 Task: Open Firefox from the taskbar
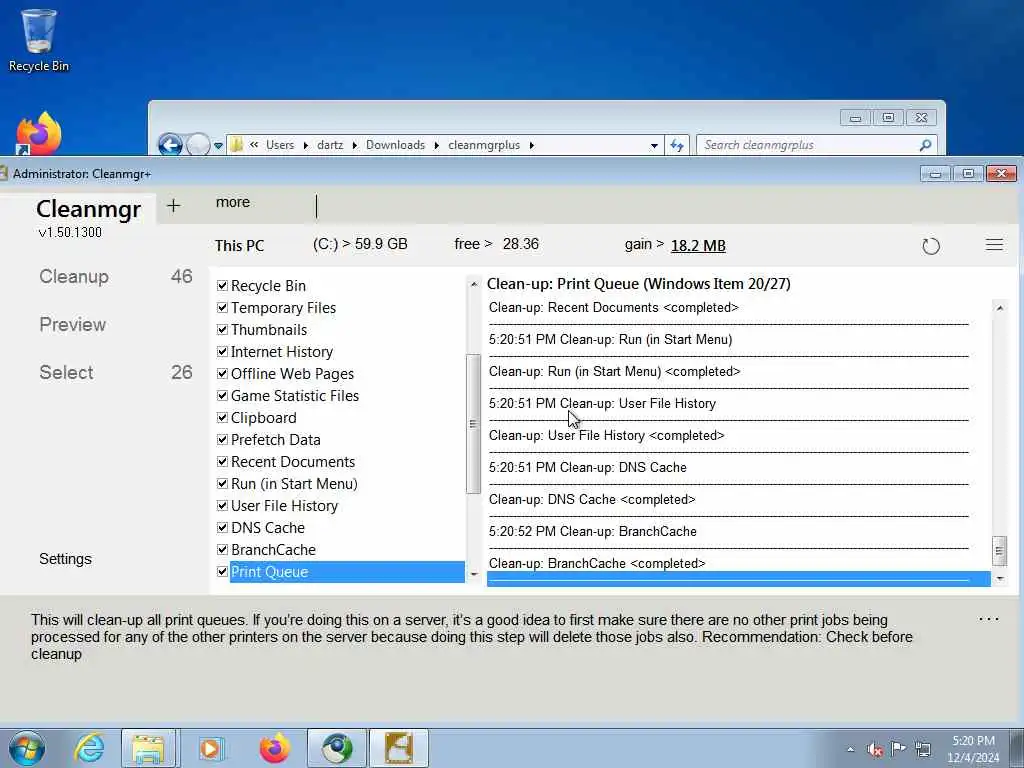274,748
